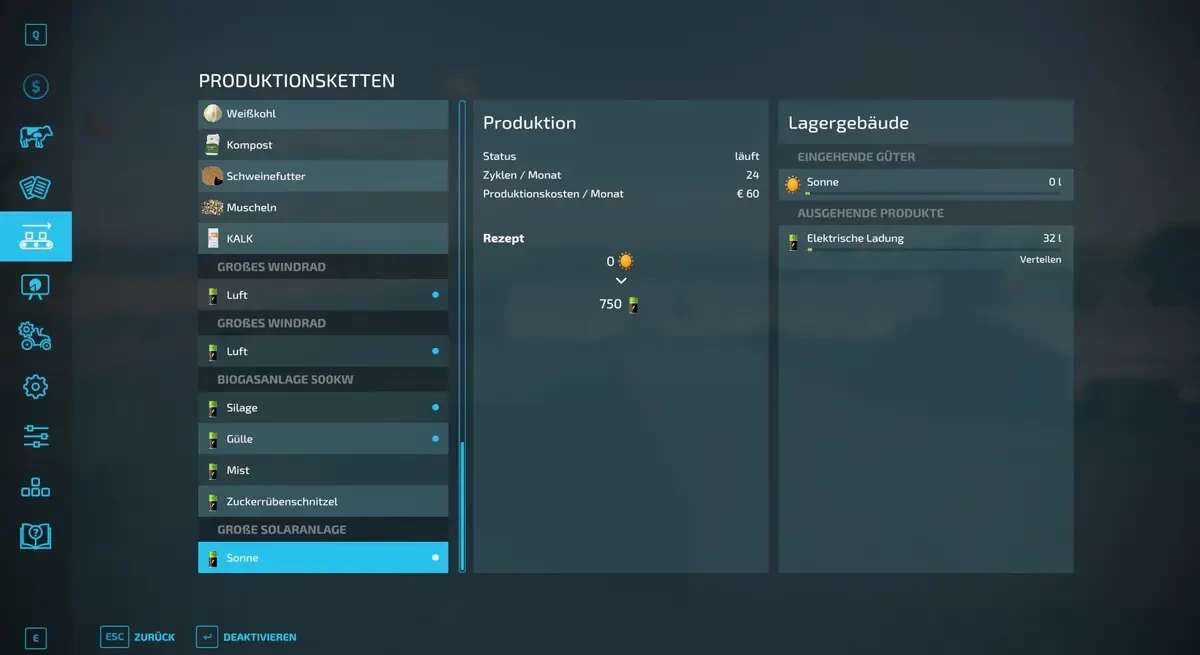Open the vehicles tractor icon page

click(36, 336)
